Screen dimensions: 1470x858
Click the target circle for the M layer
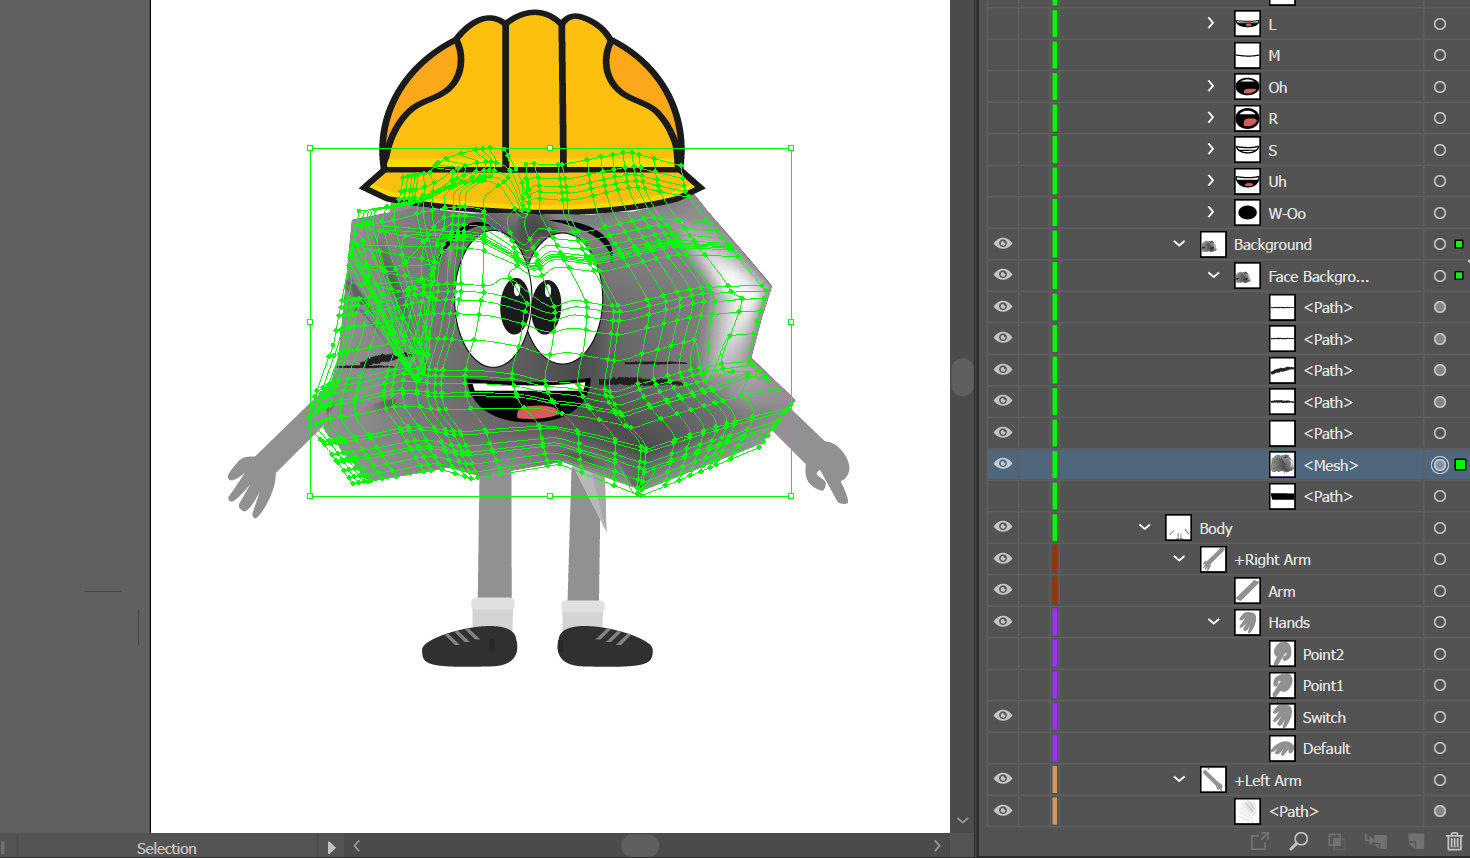coord(1440,55)
